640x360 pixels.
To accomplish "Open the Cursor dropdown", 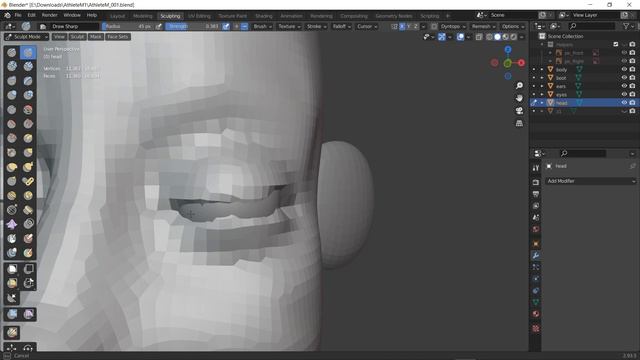I will coord(367,26).
